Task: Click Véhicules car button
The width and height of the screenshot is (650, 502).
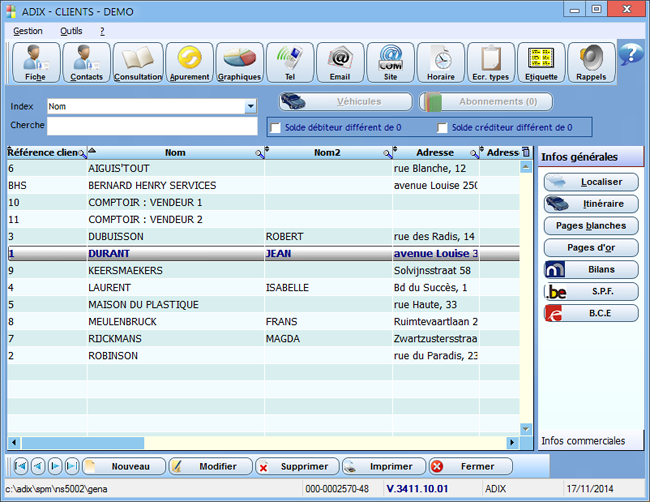Action: (x=346, y=102)
